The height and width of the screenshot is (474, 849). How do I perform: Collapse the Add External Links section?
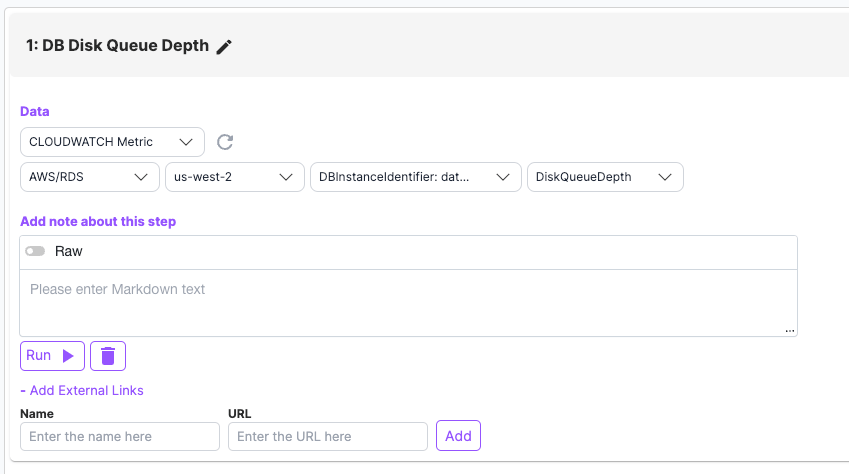point(82,391)
